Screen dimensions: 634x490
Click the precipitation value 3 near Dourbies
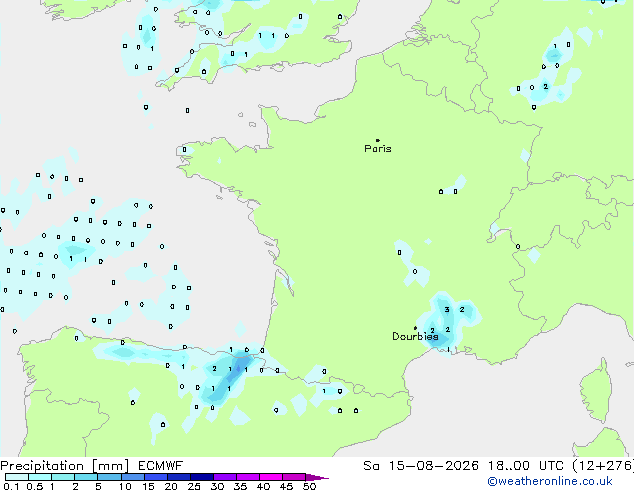pyautogui.click(x=447, y=310)
